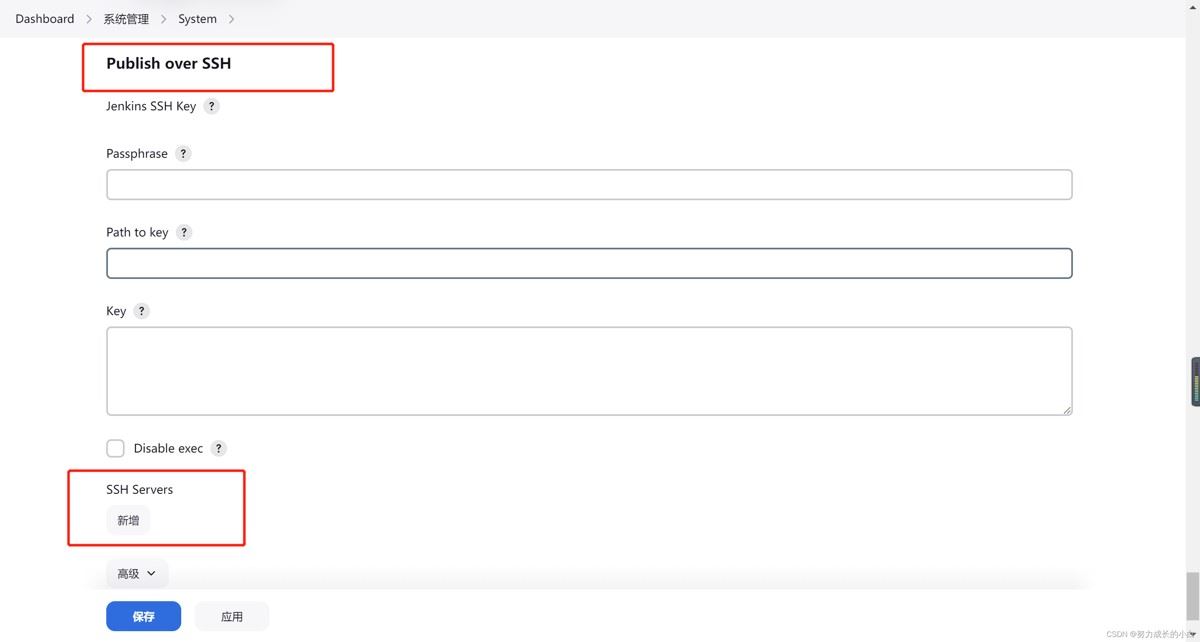Focus the Passphrase input field
The image size is (1200, 642).
pos(589,185)
